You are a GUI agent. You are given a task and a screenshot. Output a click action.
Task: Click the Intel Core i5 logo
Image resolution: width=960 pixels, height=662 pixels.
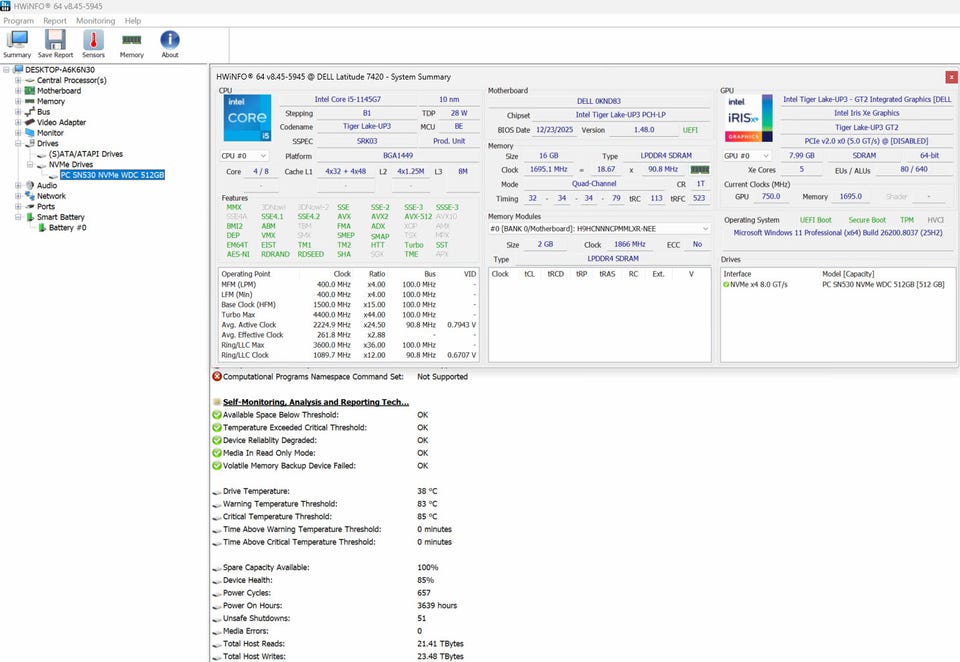tap(246, 118)
